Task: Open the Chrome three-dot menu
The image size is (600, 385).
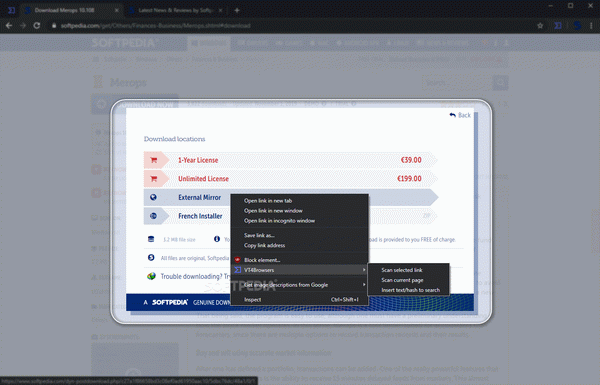Action: pos(591,26)
